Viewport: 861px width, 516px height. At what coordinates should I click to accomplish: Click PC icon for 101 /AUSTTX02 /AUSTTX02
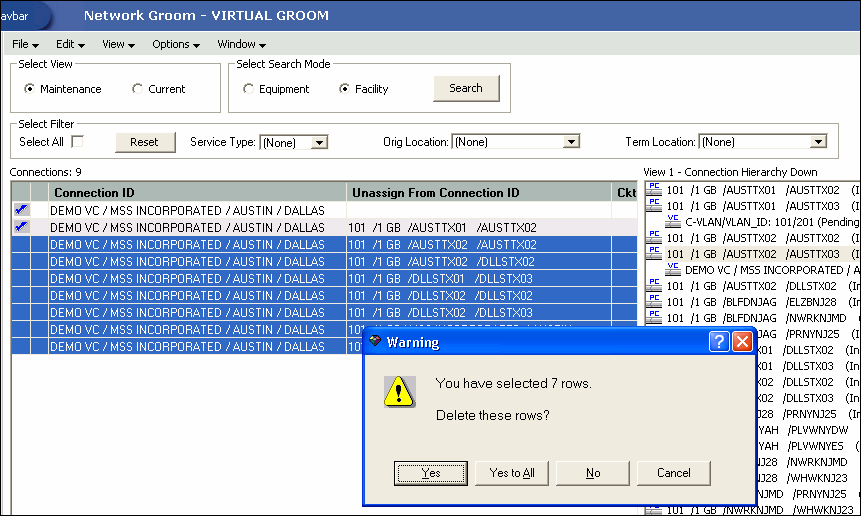click(x=653, y=237)
